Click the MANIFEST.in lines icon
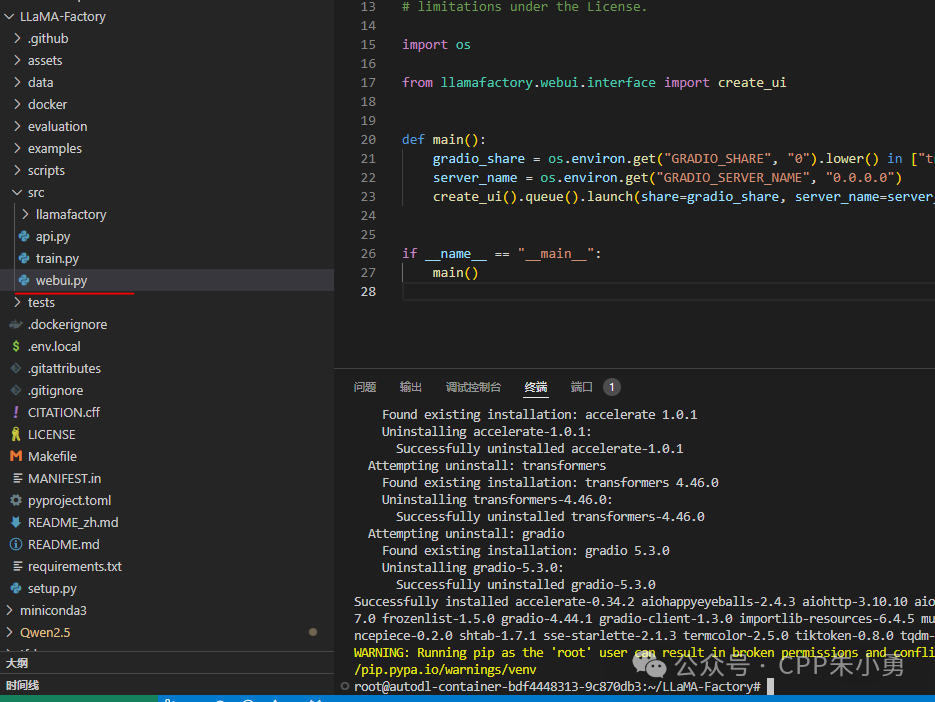Viewport: 935px width, 702px height. point(18,478)
